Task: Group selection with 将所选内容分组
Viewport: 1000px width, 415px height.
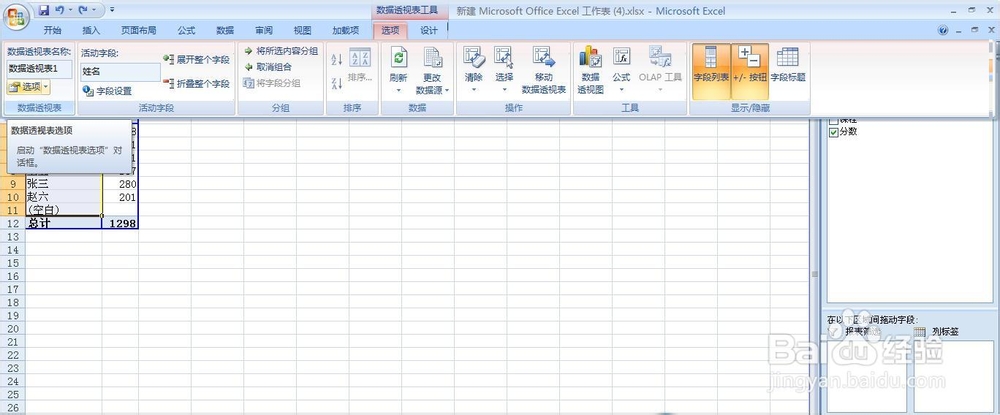Action: 281,51
